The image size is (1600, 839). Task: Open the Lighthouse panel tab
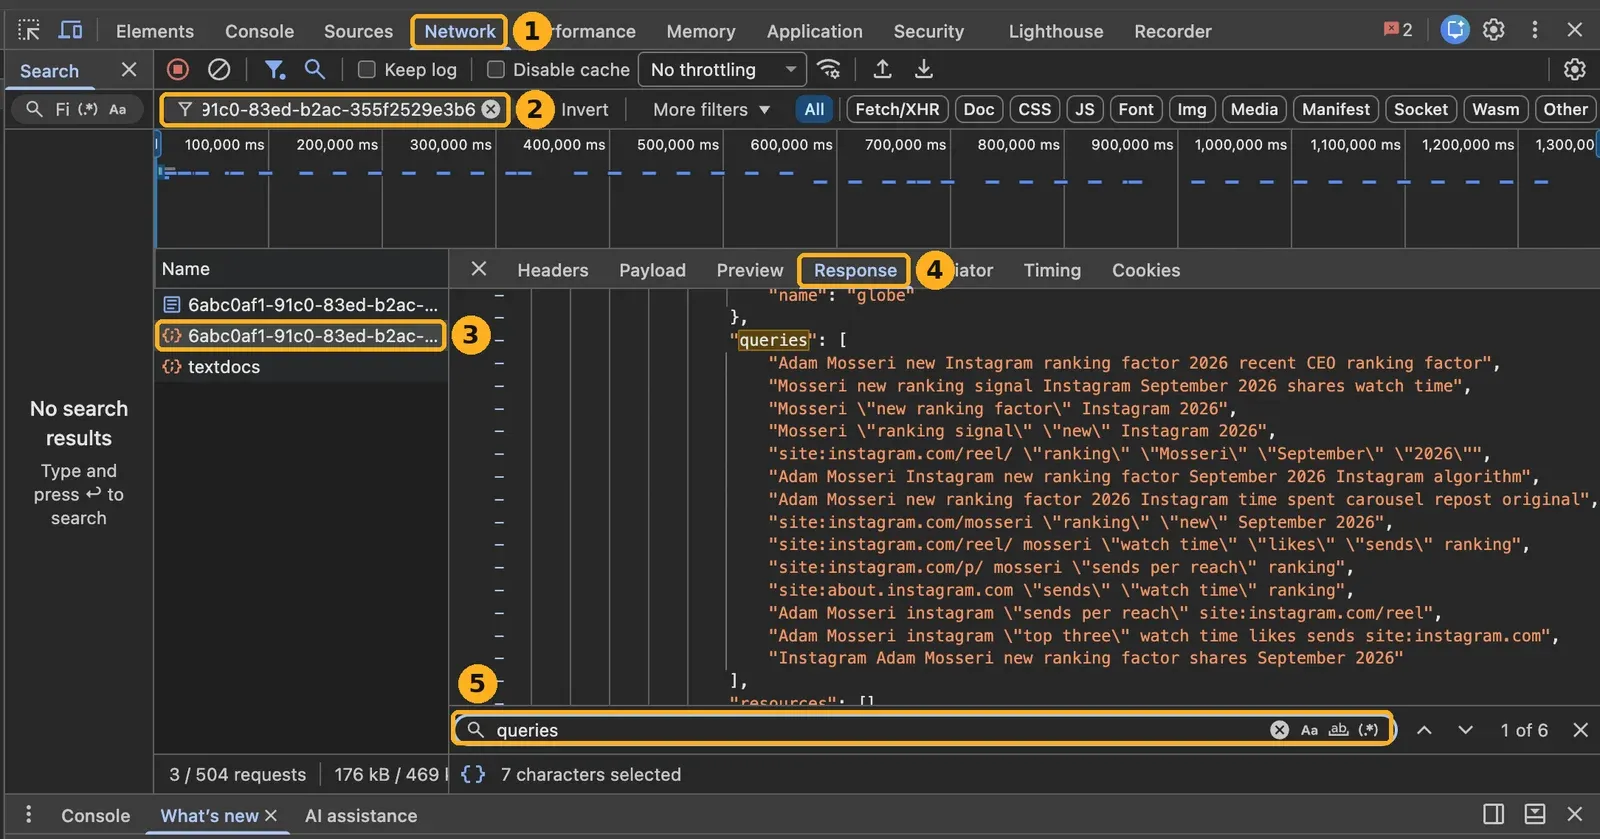click(x=1056, y=31)
